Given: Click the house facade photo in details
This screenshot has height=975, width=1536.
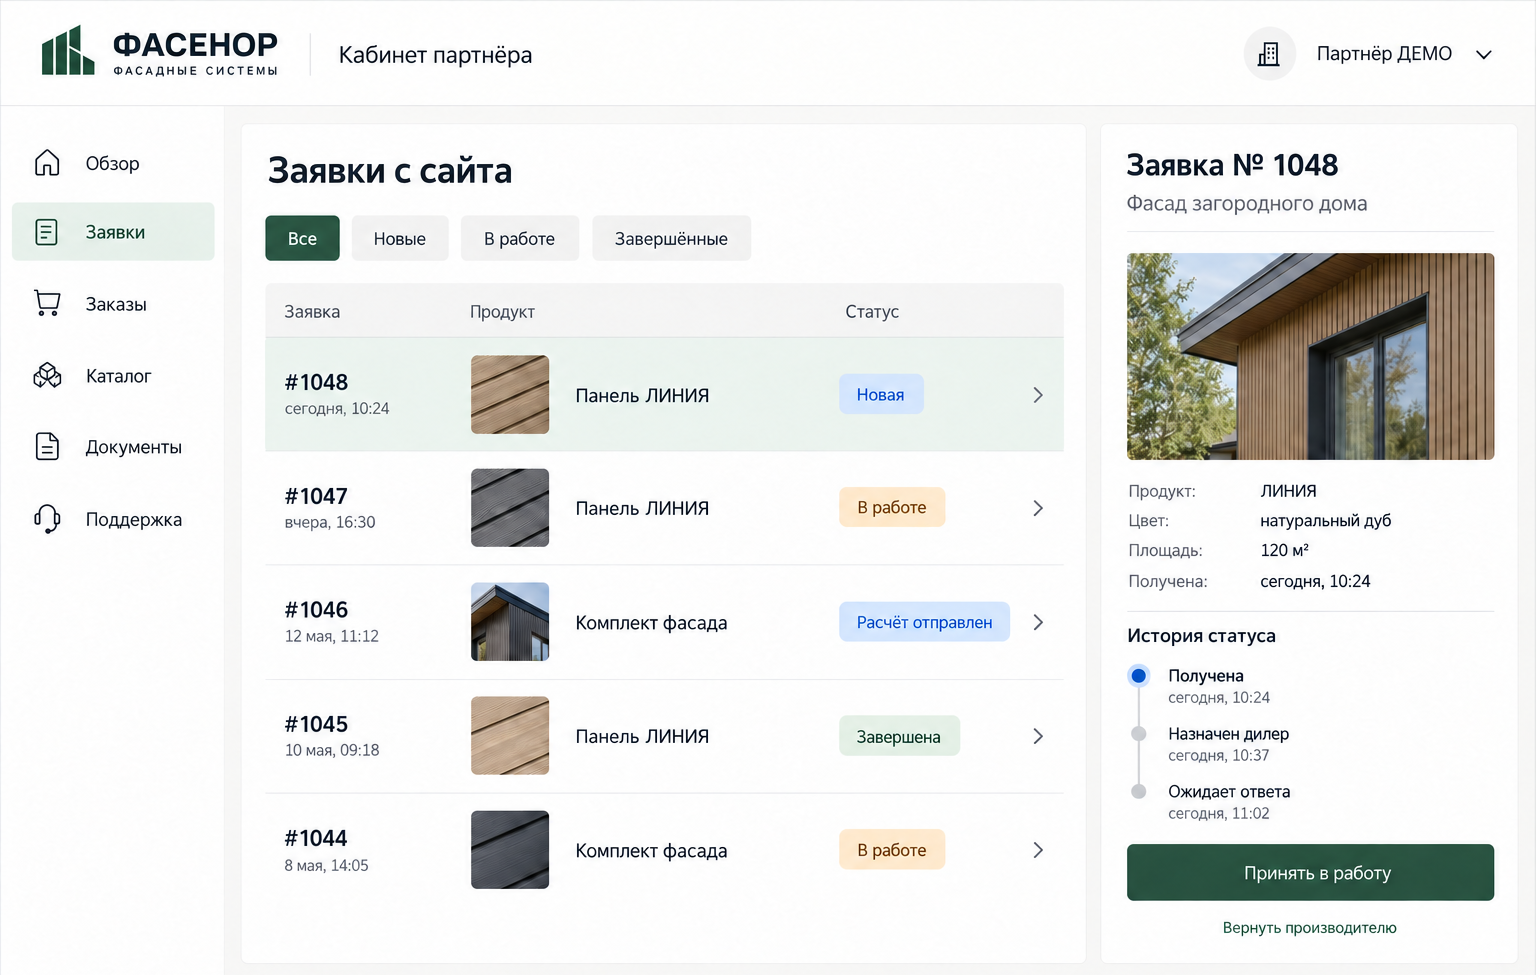Looking at the screenshot, I should click(x=1310, y=356).
